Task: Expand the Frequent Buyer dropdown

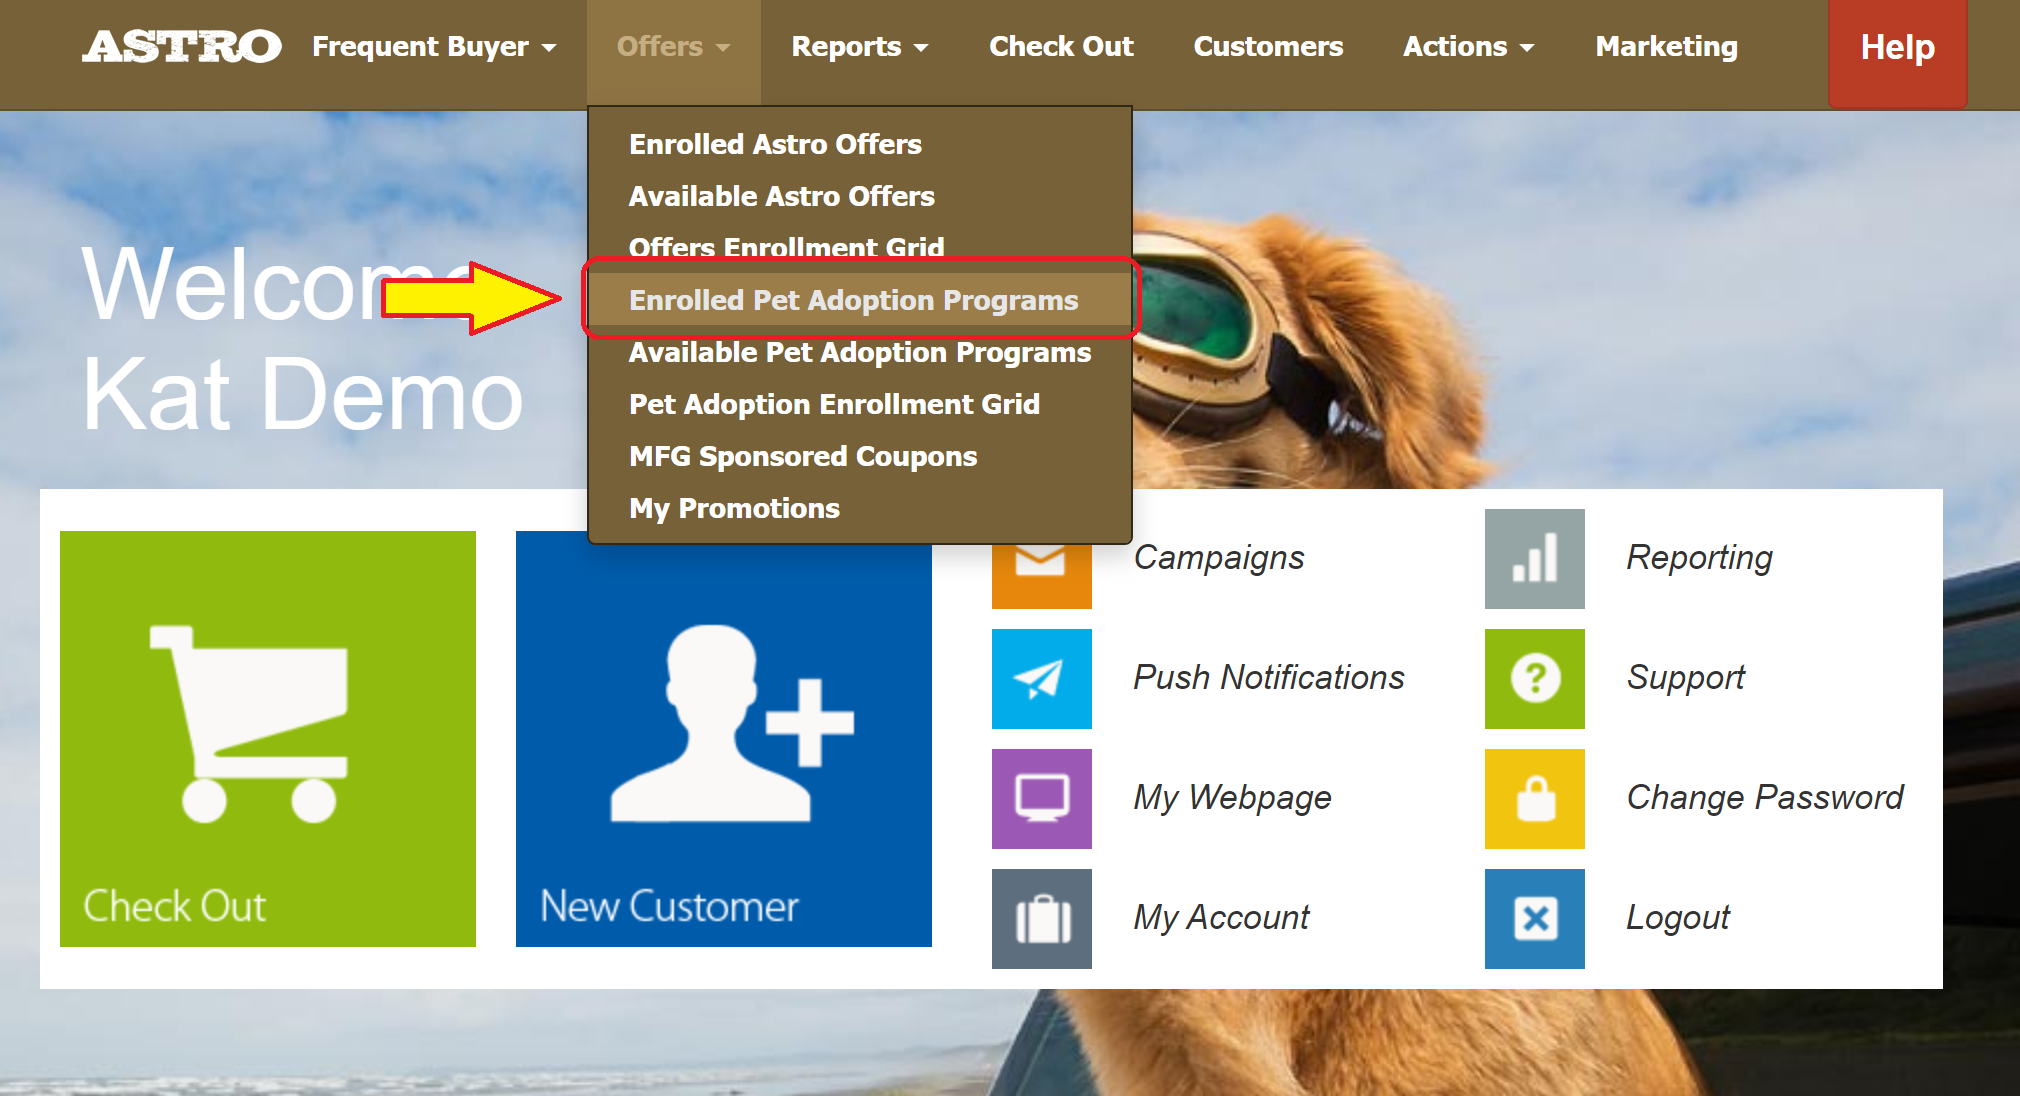Action: point(434,47)
